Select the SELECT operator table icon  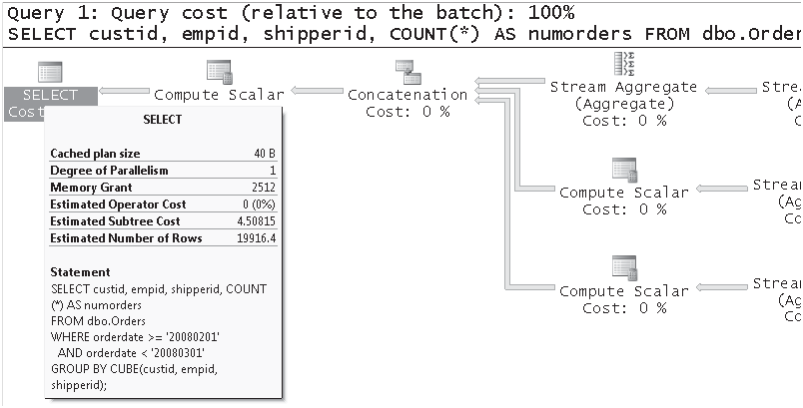pos(50,72)
